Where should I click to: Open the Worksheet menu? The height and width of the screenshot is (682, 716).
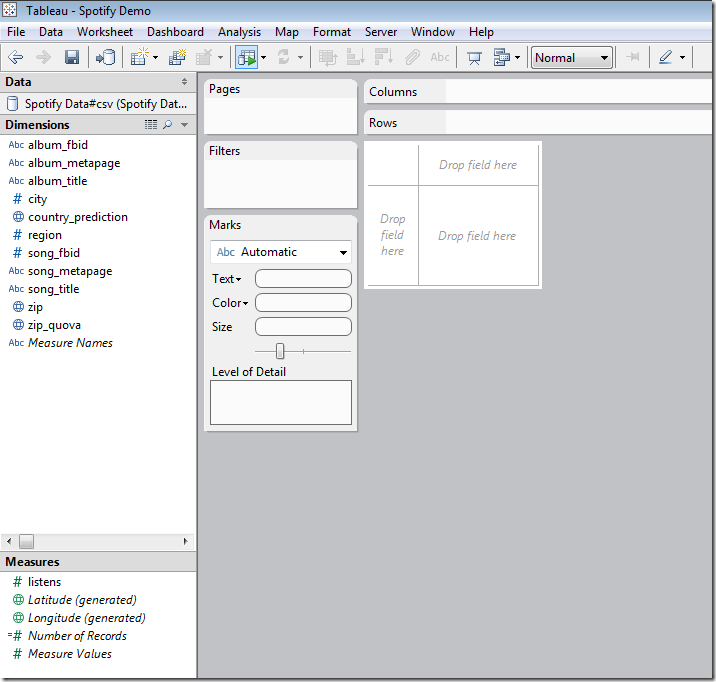tap(105, 32)
